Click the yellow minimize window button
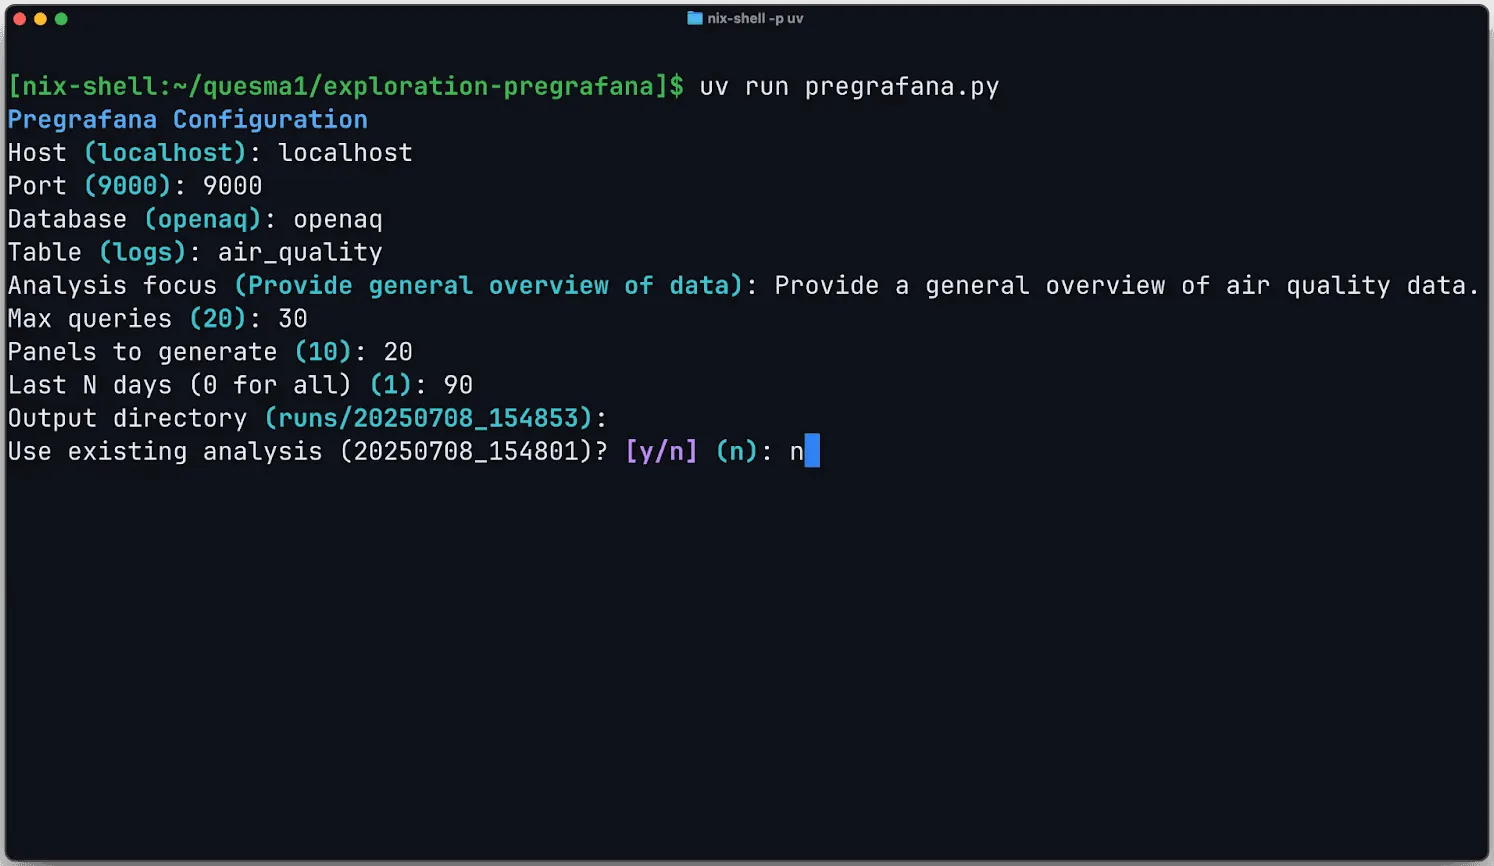The height and width of the screenshot is (866, 1494). click(x=41, y=17)
